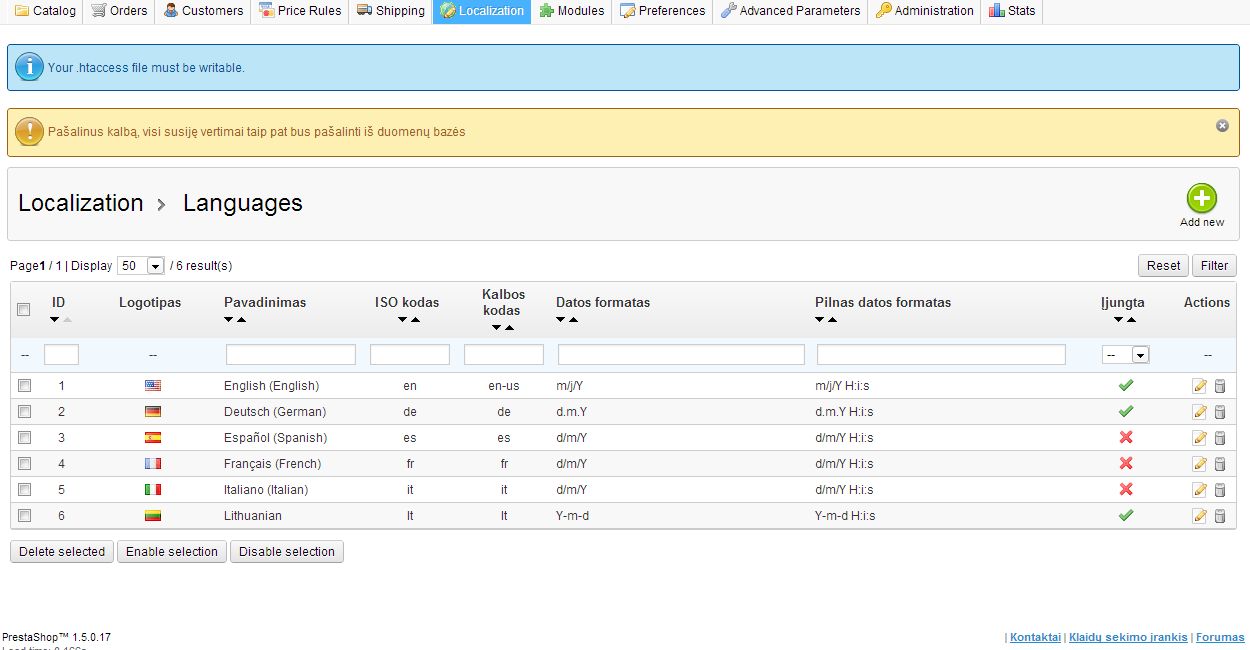Click edit pencil icon for English row
This screenshot has width=1250, height=650.
tap(1199, 386)
